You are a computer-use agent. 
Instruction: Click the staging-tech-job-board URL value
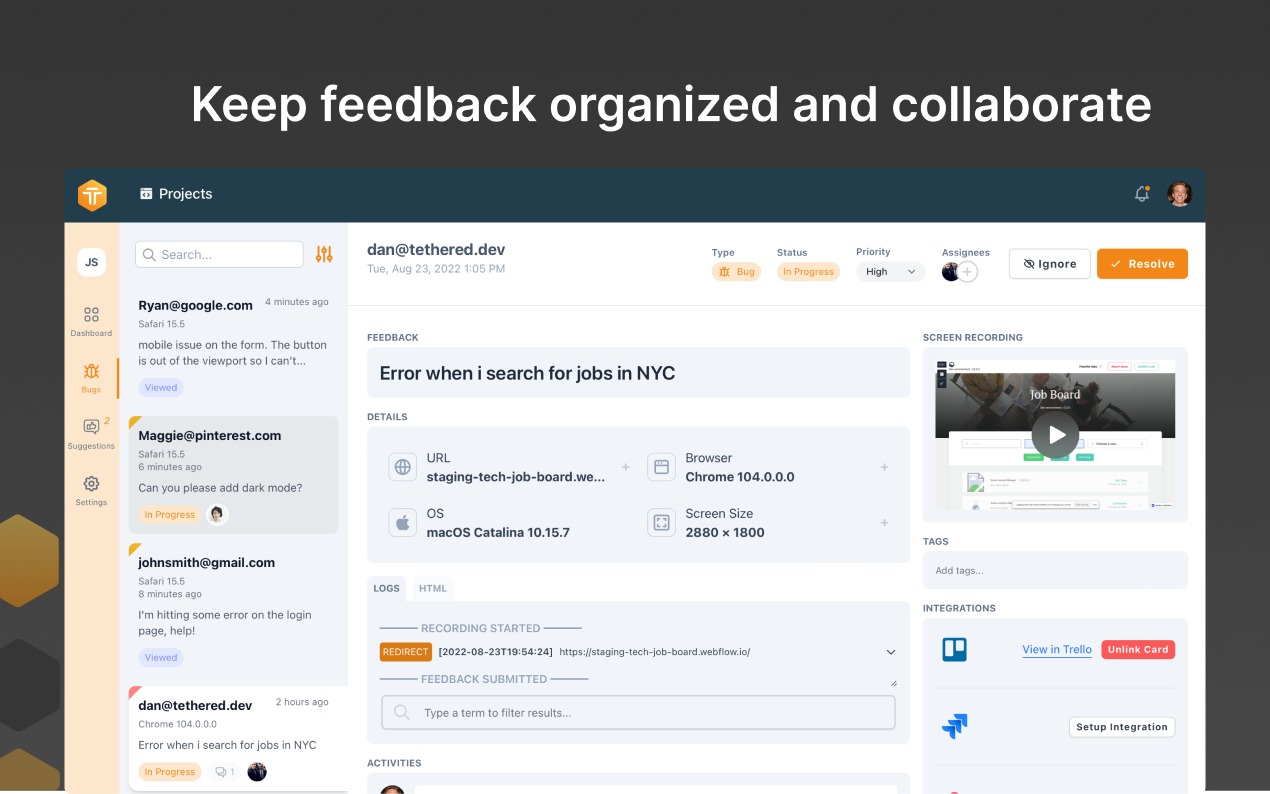[x=516, y=477]
